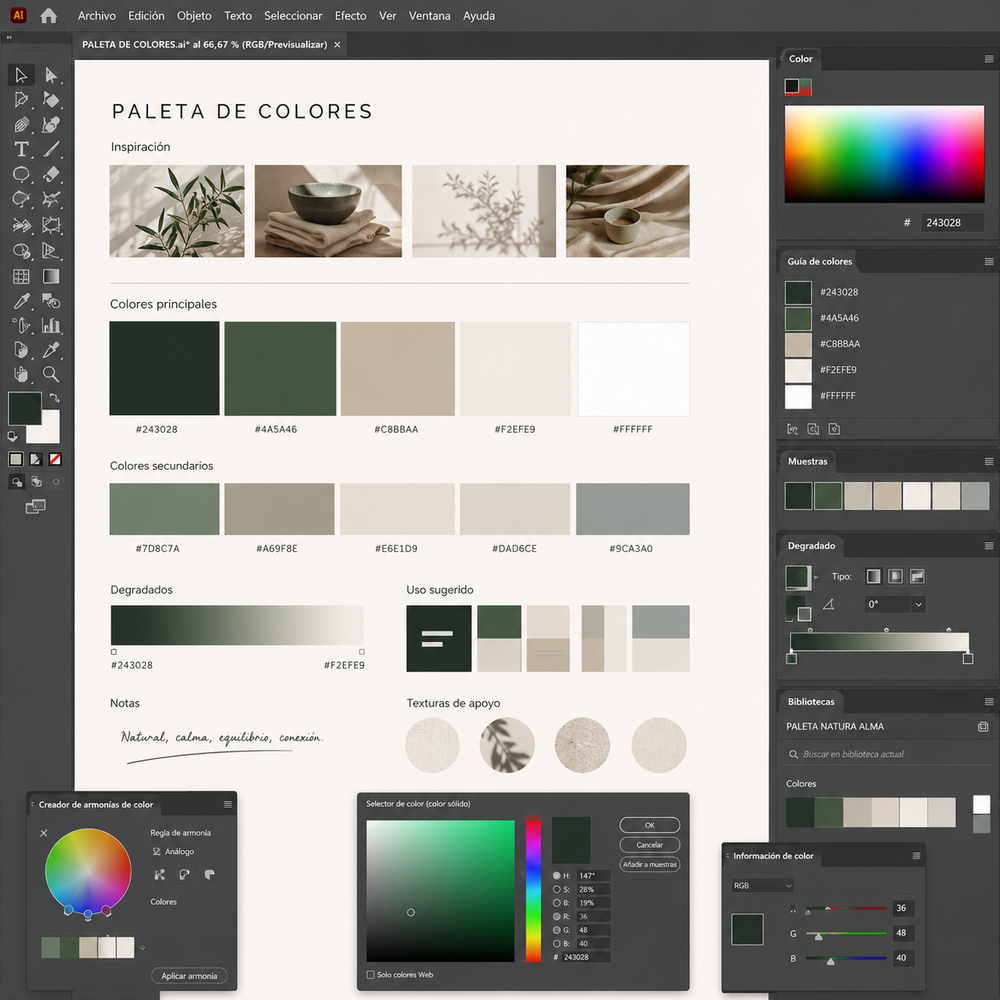Choose the Gradient tool in toolbar
Screen dimensions: 1000x1000
tap(51, 276)
